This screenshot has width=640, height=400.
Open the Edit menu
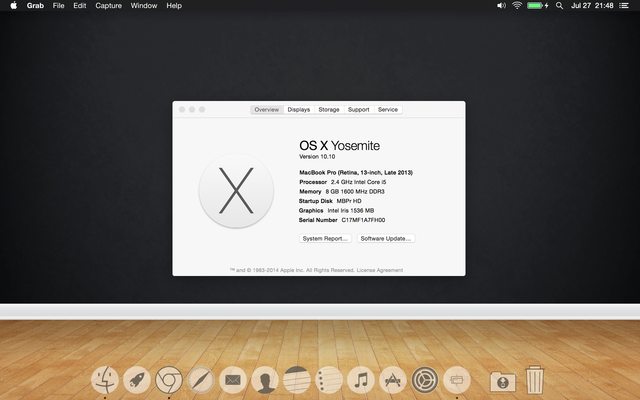click(80, 5)
